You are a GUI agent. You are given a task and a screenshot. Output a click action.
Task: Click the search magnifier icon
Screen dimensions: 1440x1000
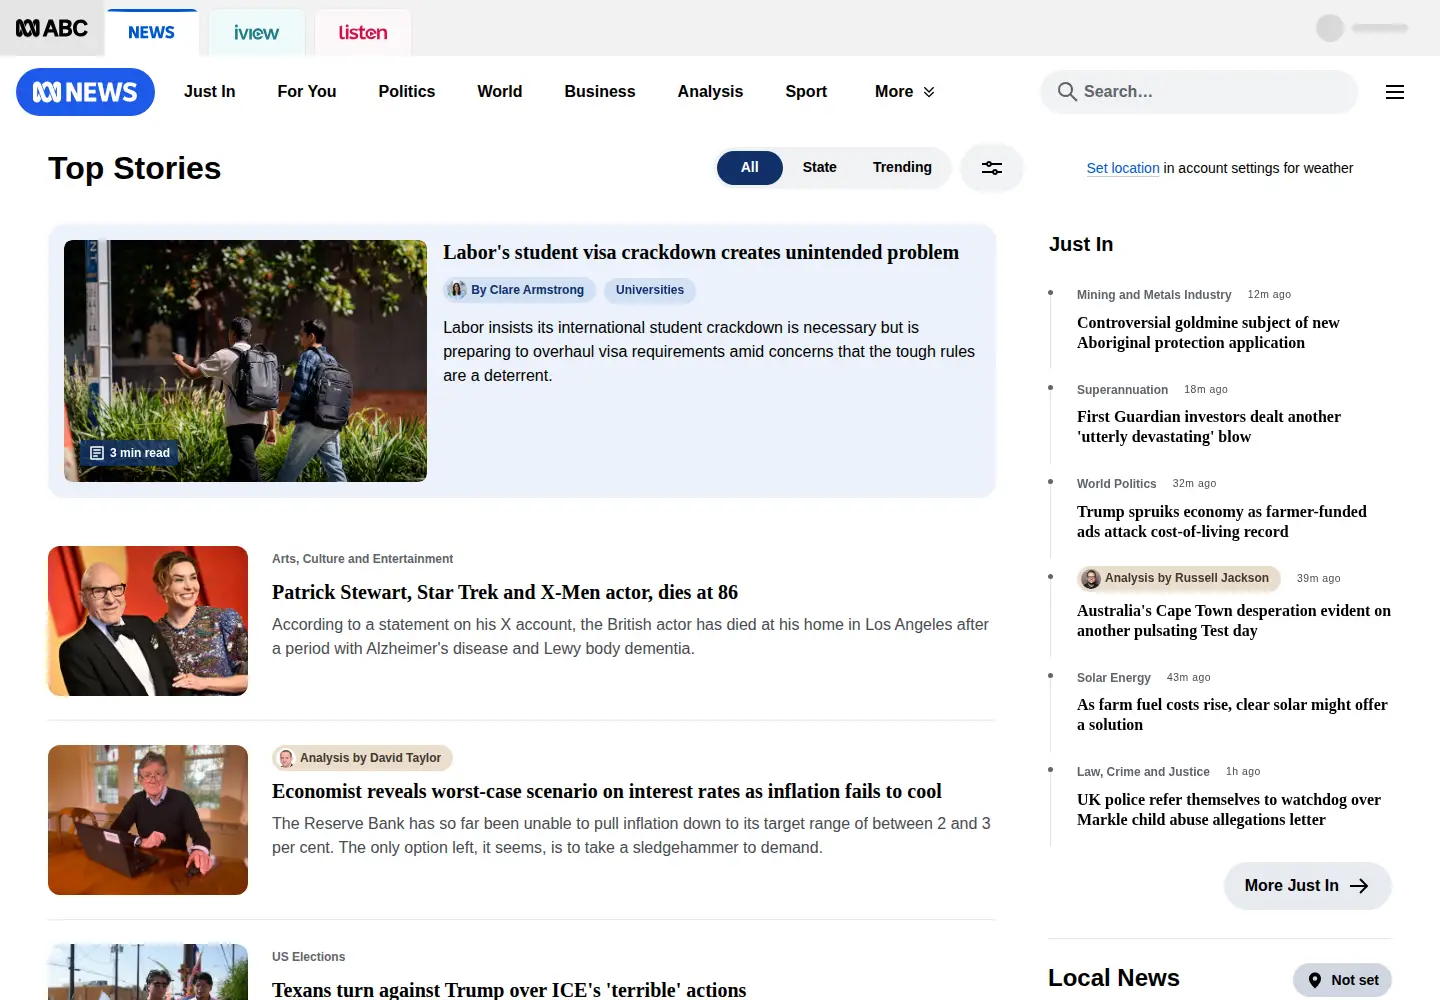click(1067, 92)
